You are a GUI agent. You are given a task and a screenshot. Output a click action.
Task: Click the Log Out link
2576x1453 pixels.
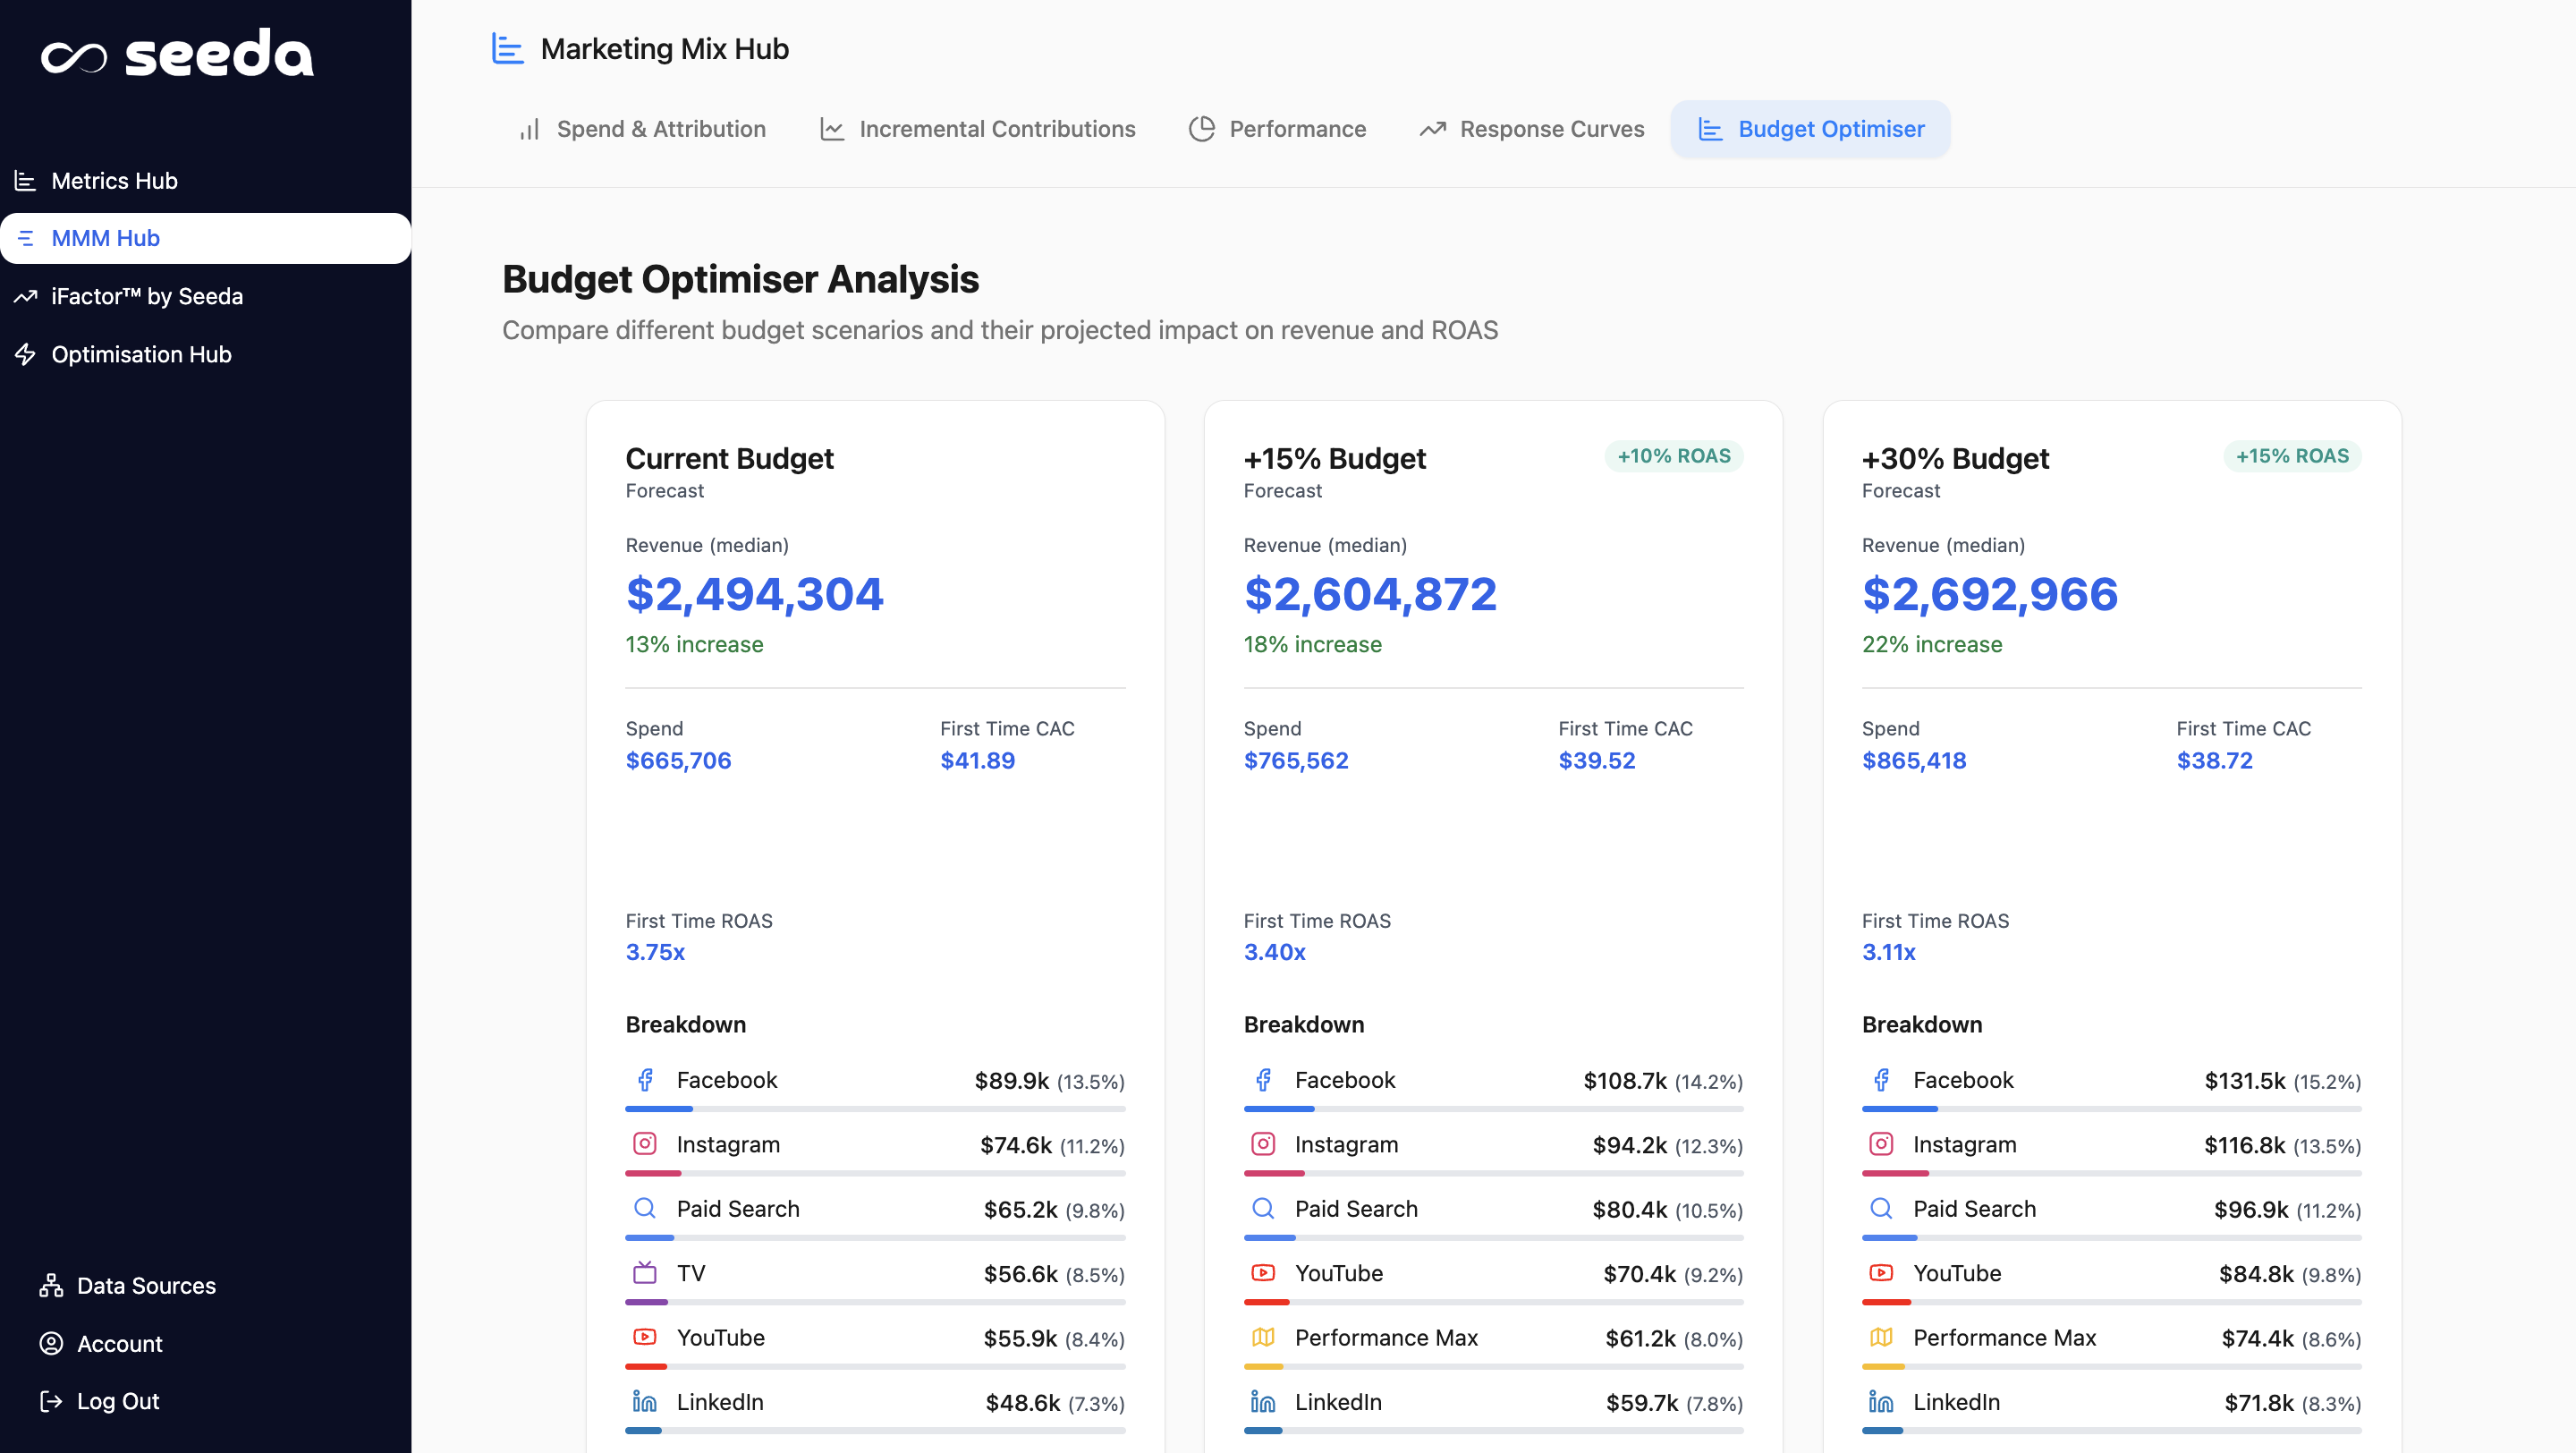click(117, 1401)
